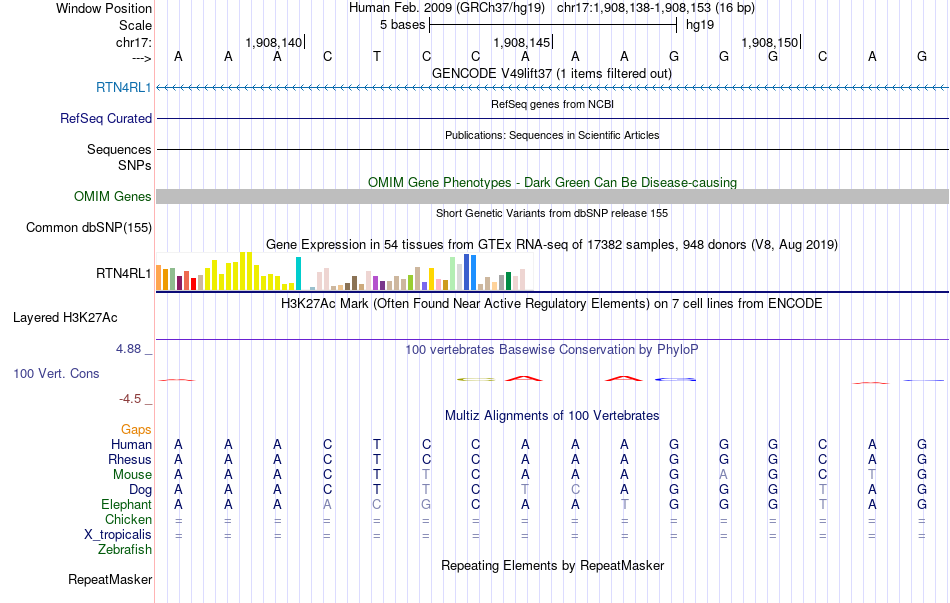Select the Elephant species label

[126, 505]
